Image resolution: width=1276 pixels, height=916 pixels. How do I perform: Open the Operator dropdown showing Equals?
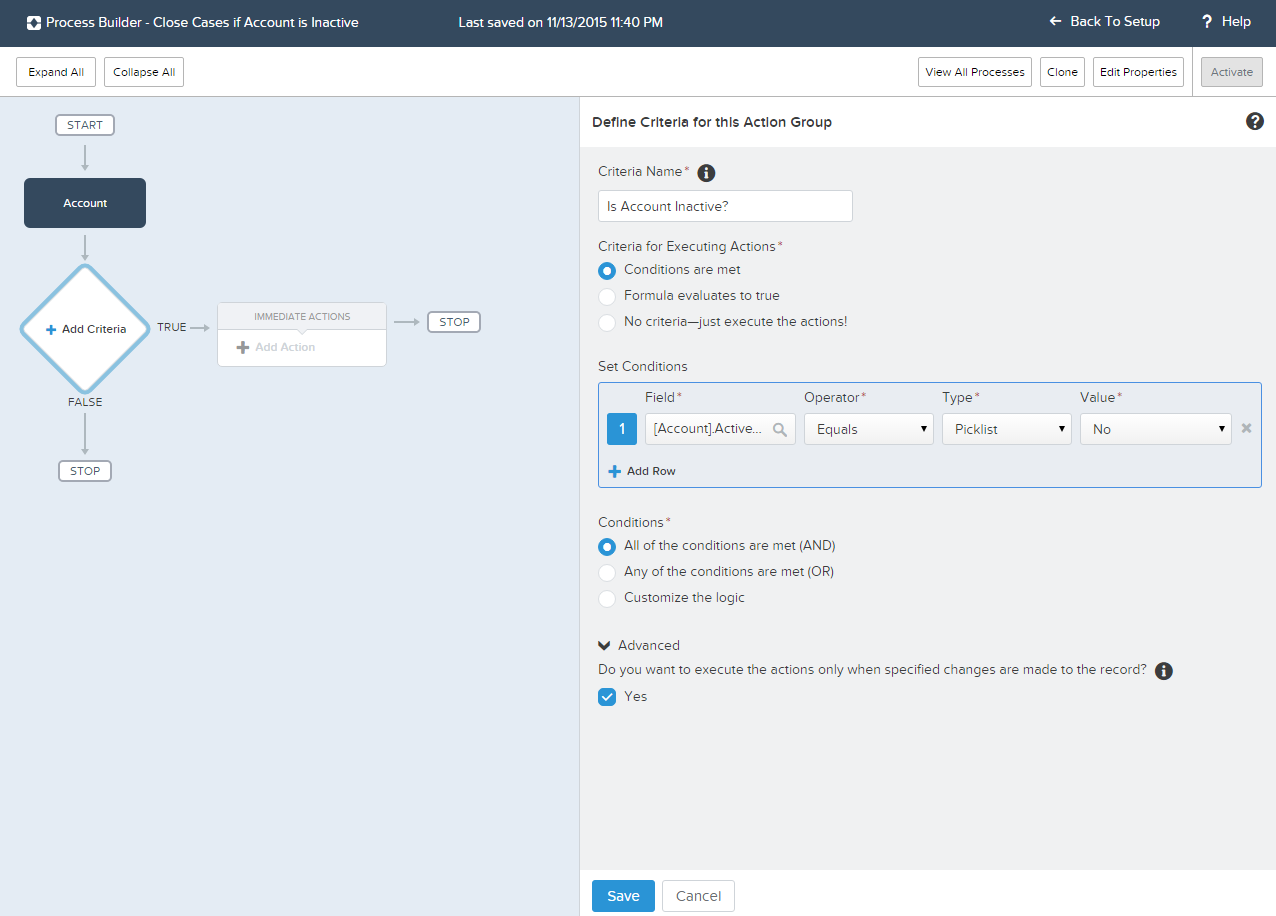(868, 429)
